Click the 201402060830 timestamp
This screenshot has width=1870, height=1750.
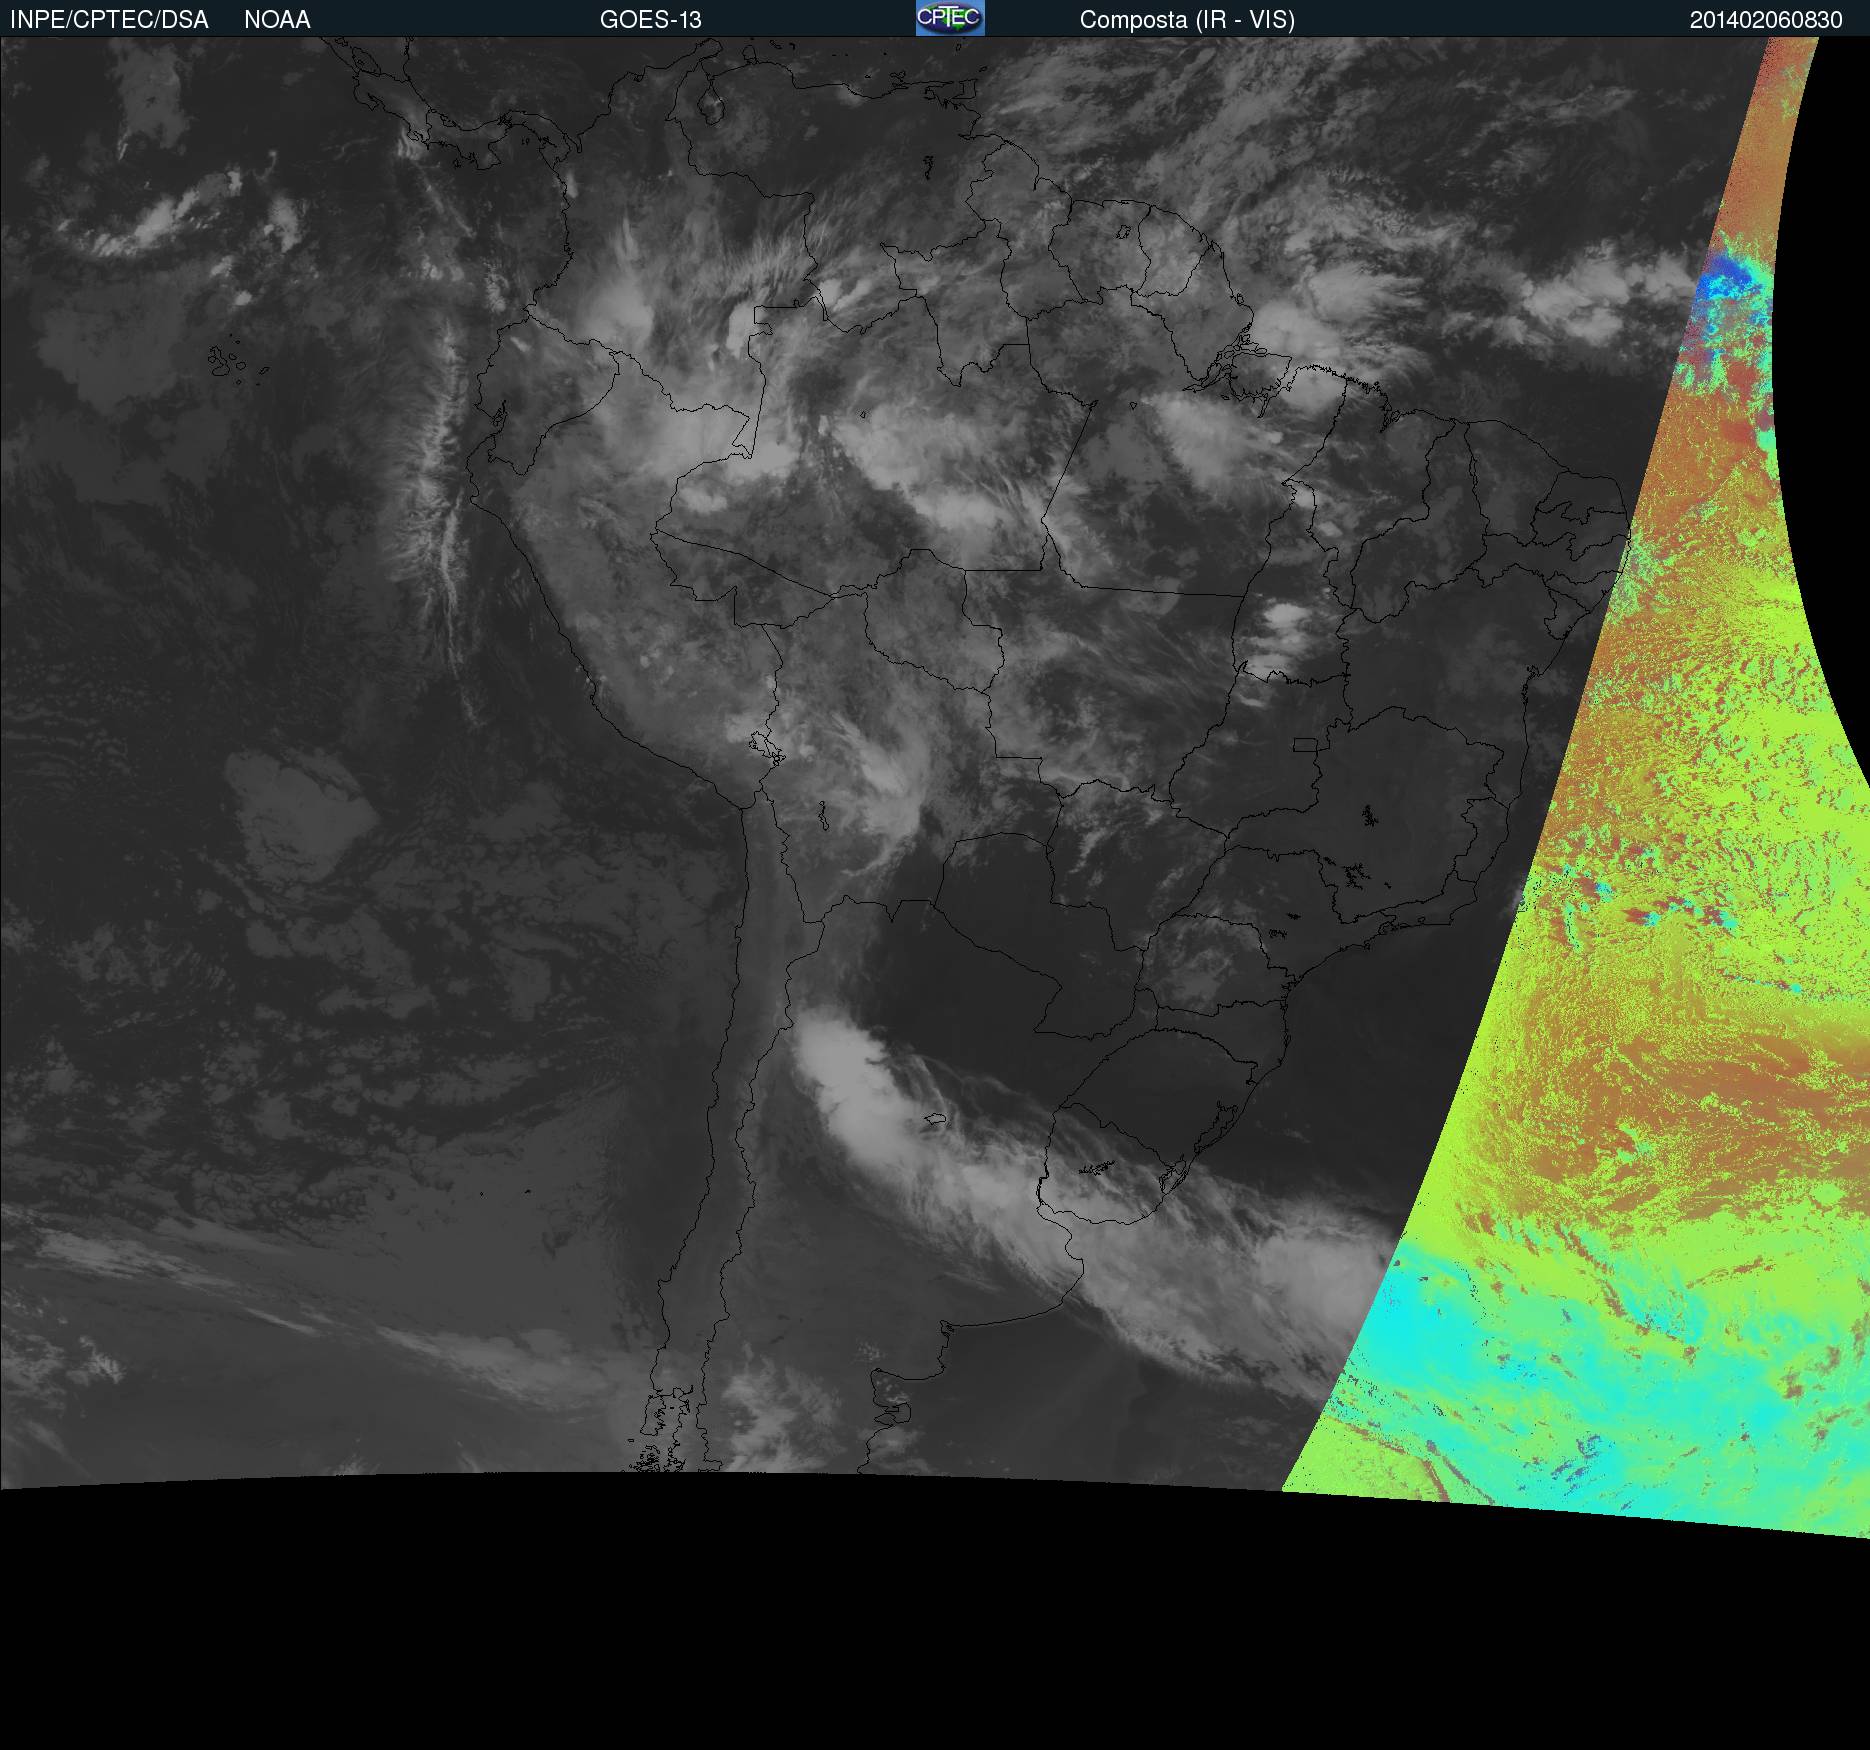pos(1766,20)
